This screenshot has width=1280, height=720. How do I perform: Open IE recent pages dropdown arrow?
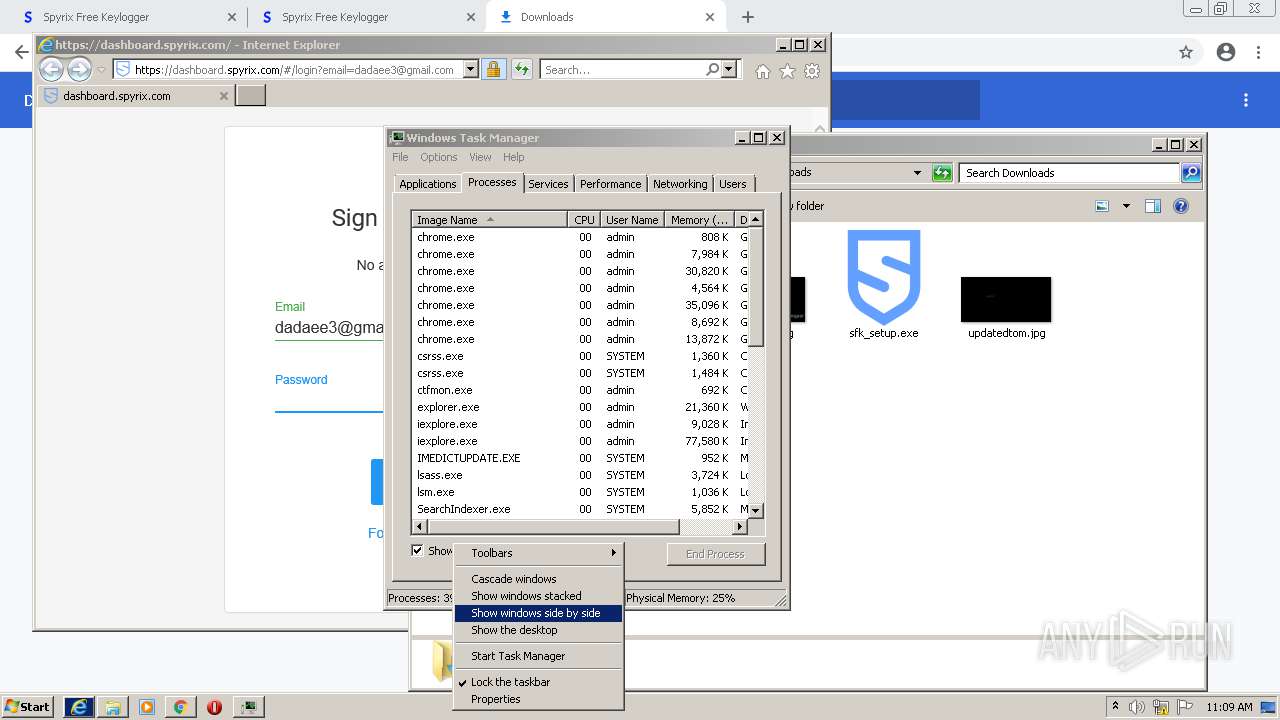pyautogui.click(x=101, y=70)
